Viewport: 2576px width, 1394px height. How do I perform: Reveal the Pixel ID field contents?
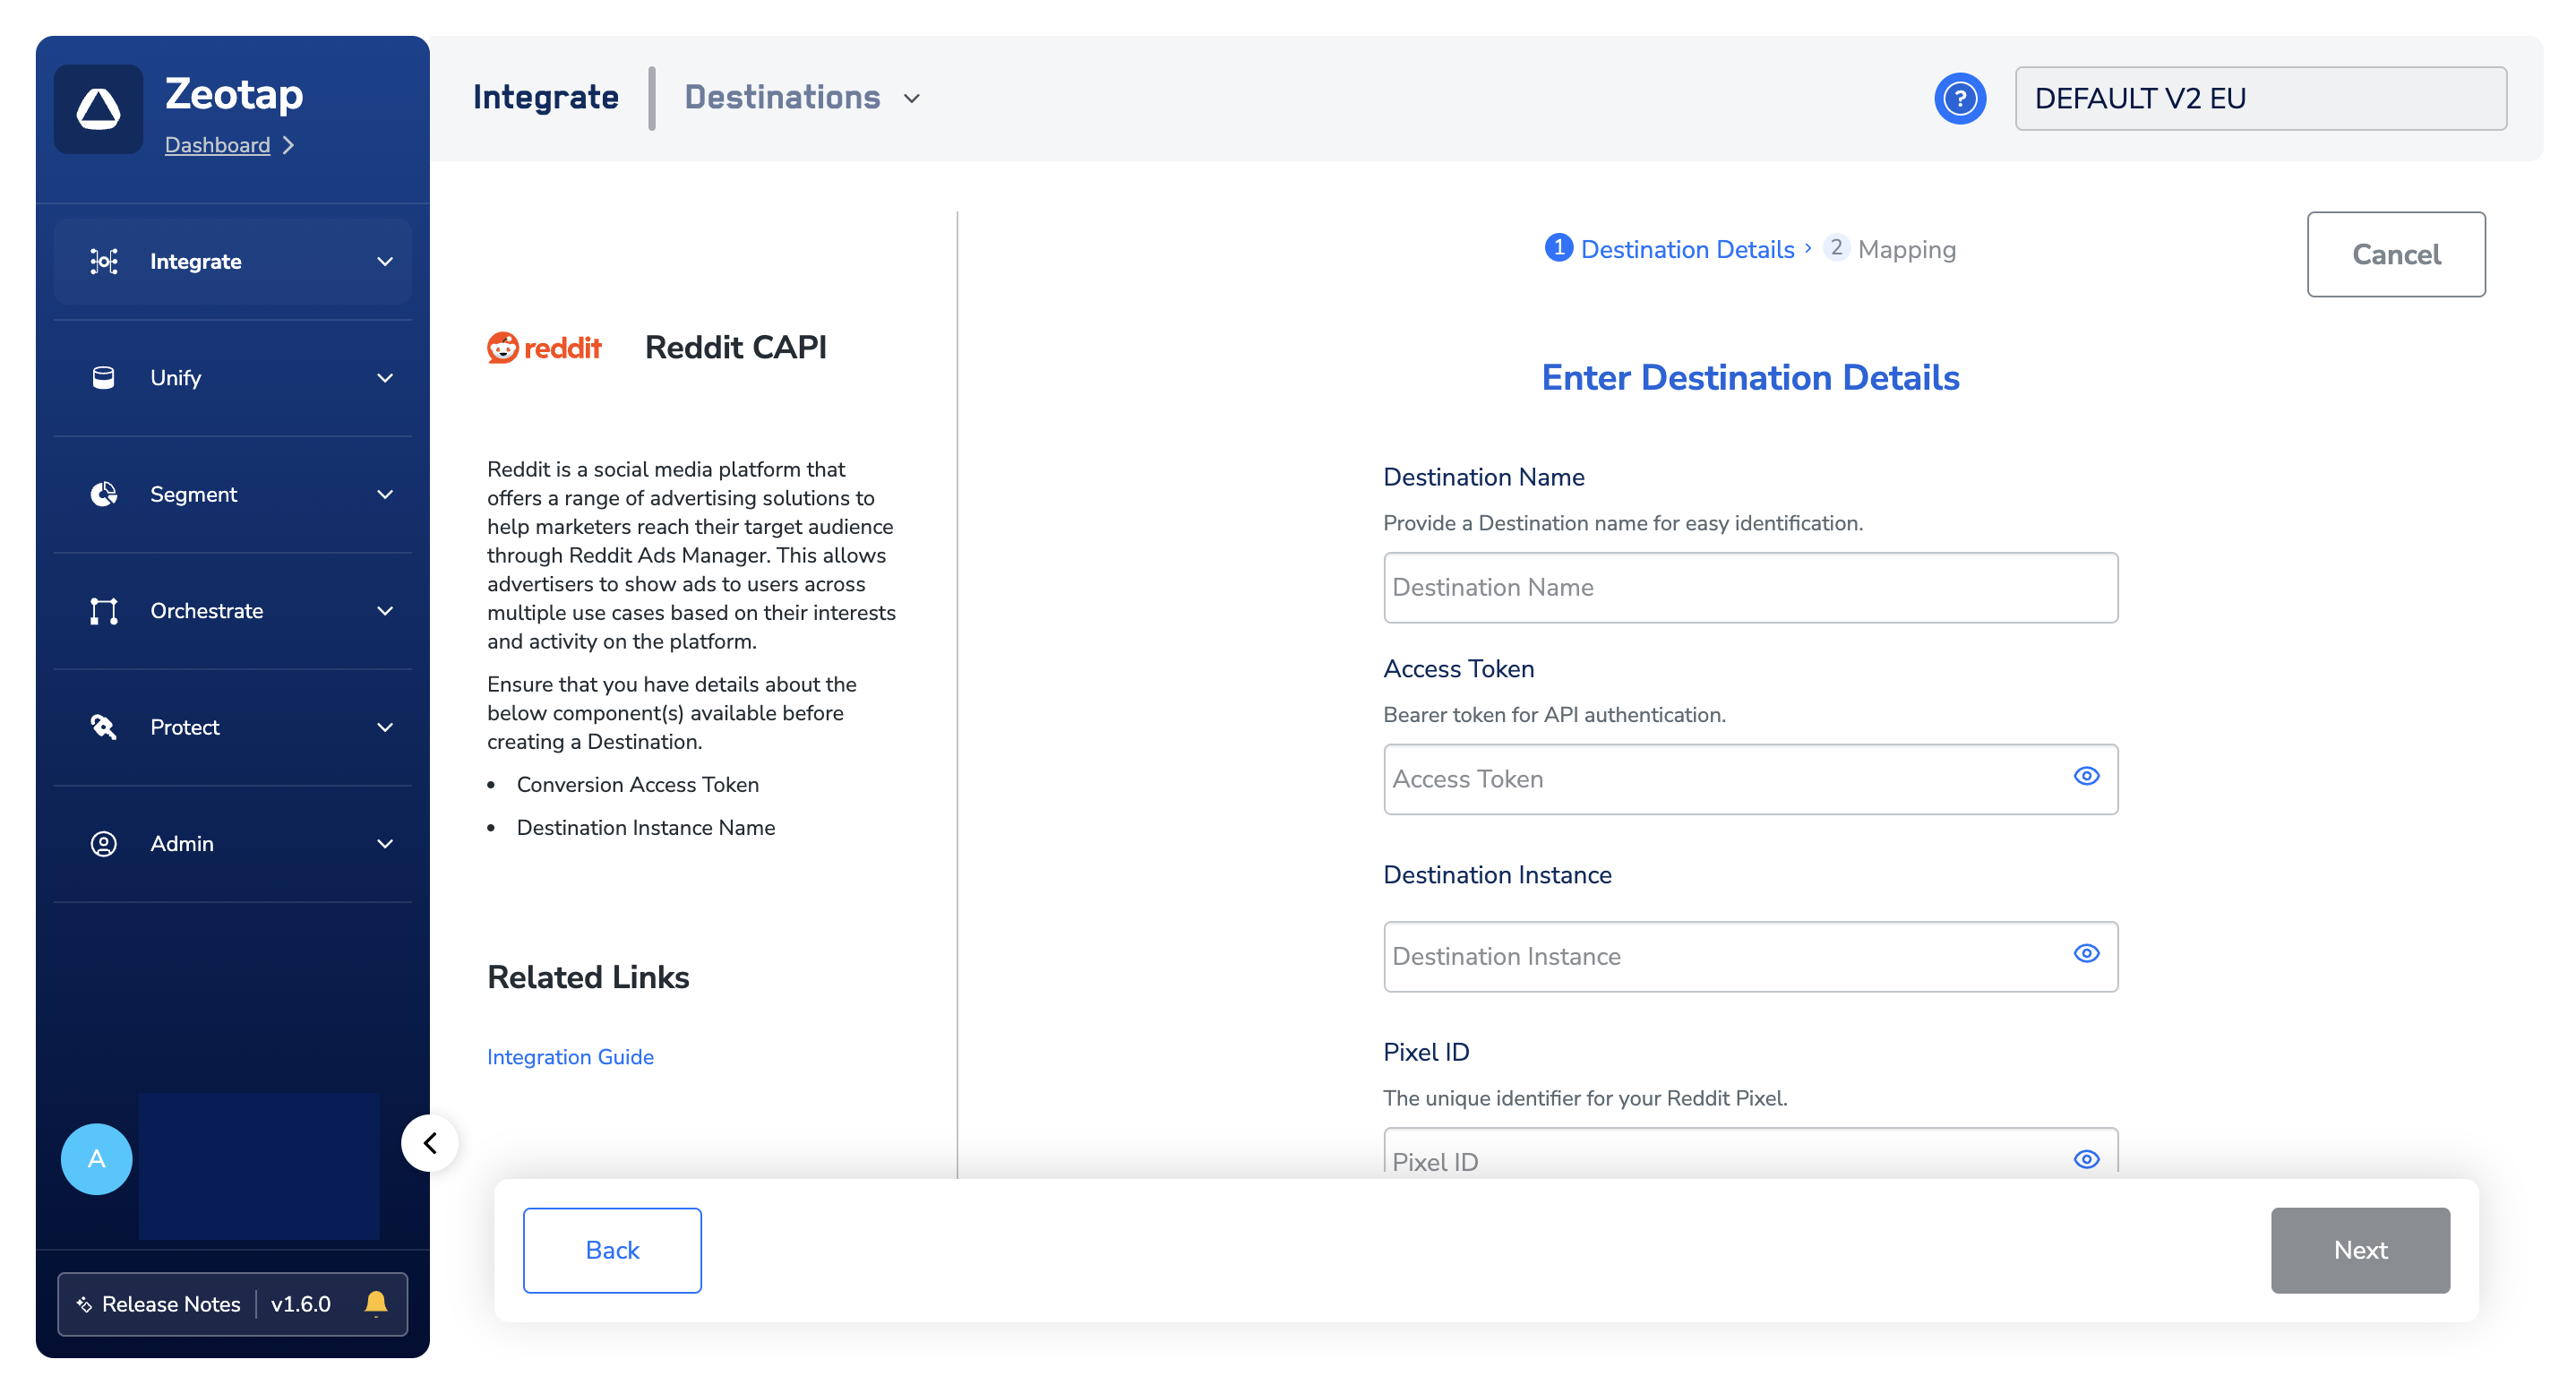pyautogui.click(x=2085, y=1158)
